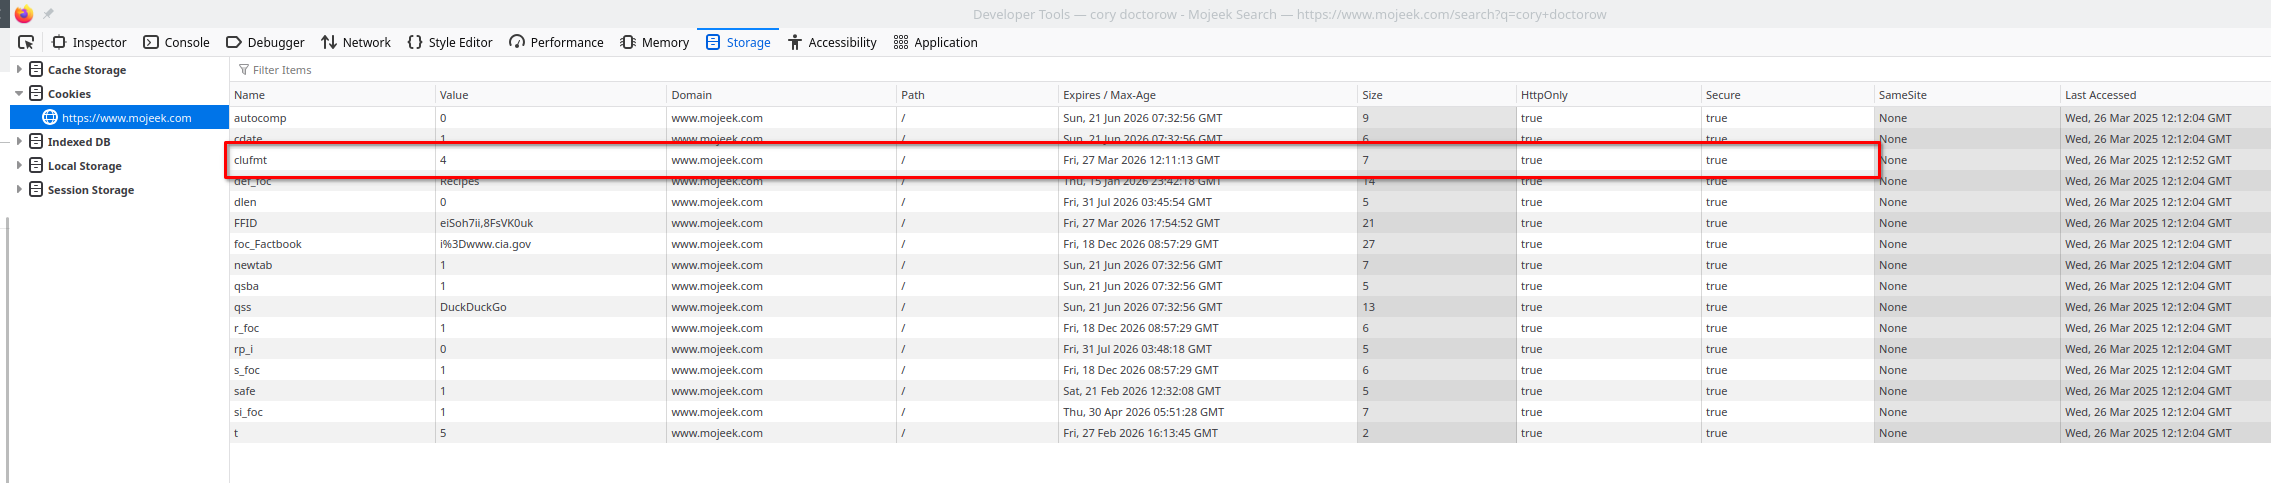The width and height of the screenshot is (2271, 483).
Task: Expand the Cache Storage tree node
Action: point(19,69)
